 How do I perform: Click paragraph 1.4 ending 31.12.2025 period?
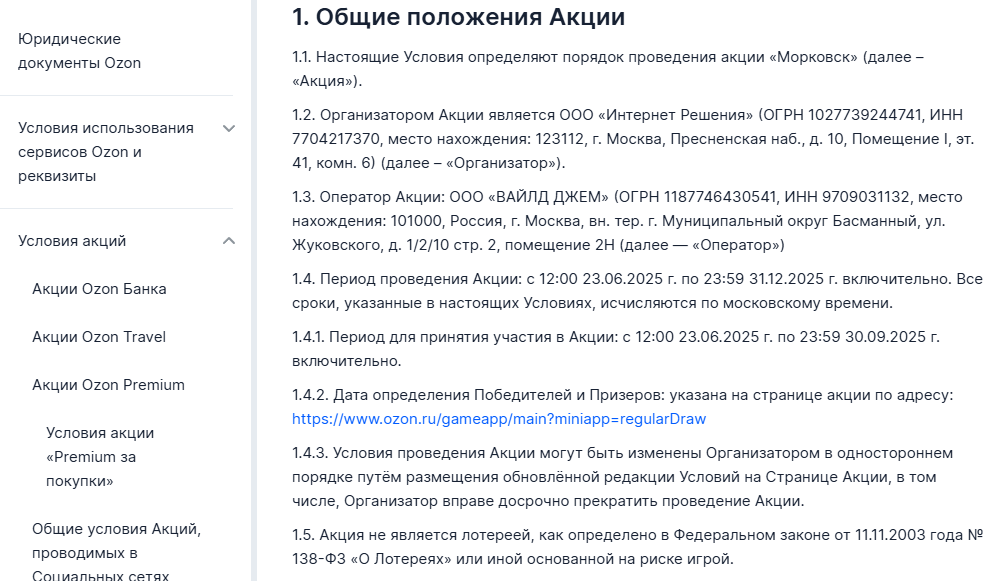tap(636, 291)
